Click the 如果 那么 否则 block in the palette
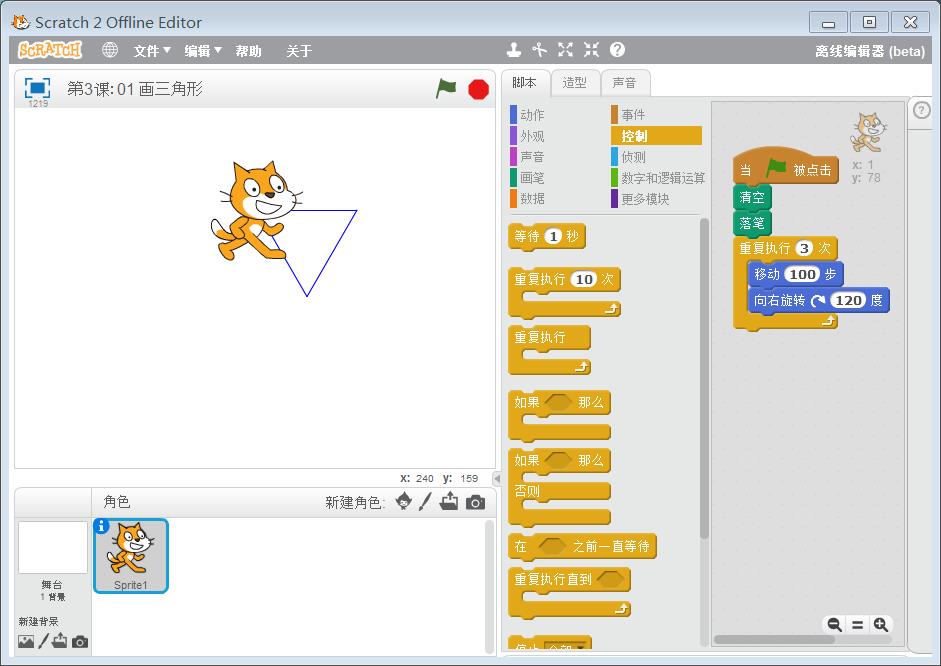The image size is (941, 666). tap(559, 487)
